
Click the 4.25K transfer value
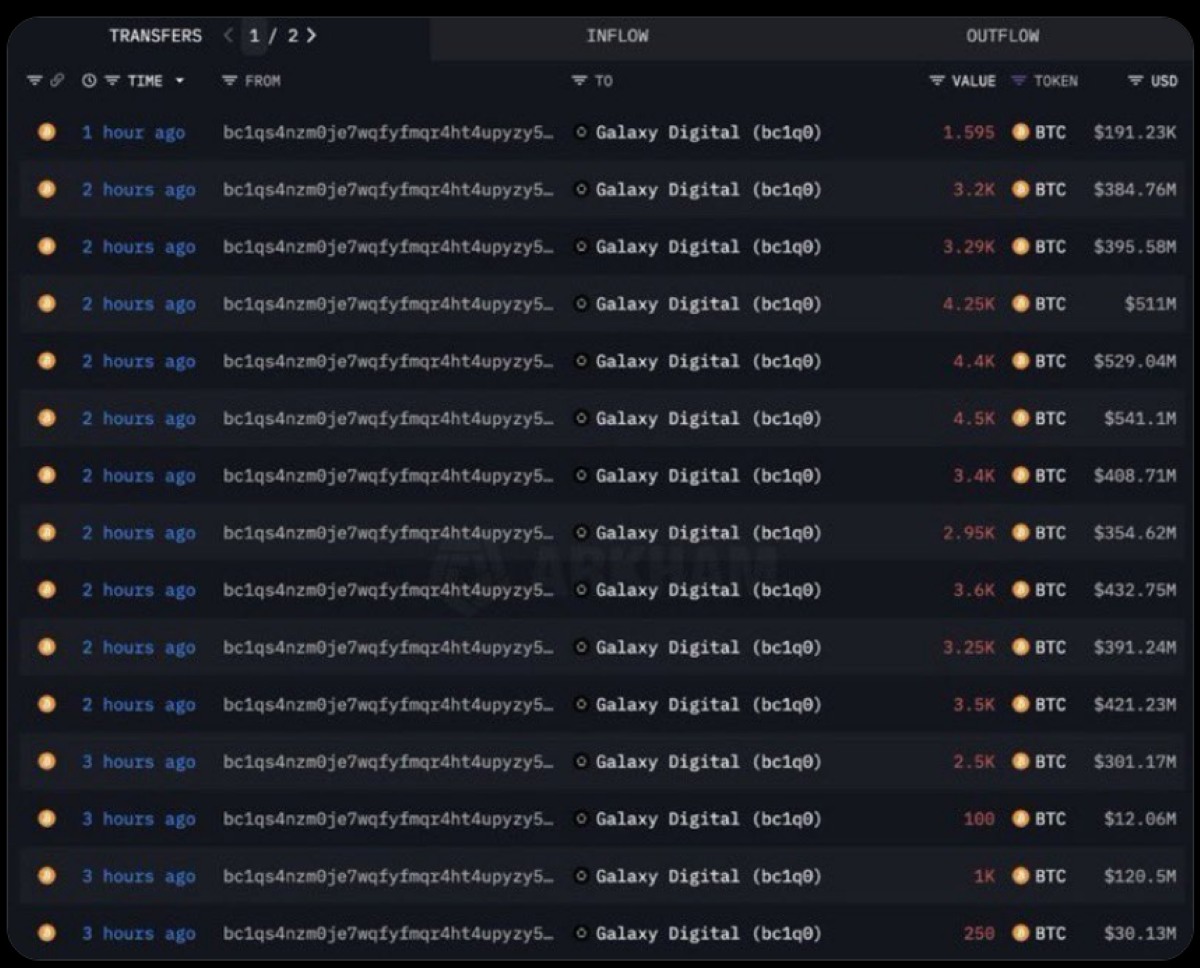click(968, 303)
